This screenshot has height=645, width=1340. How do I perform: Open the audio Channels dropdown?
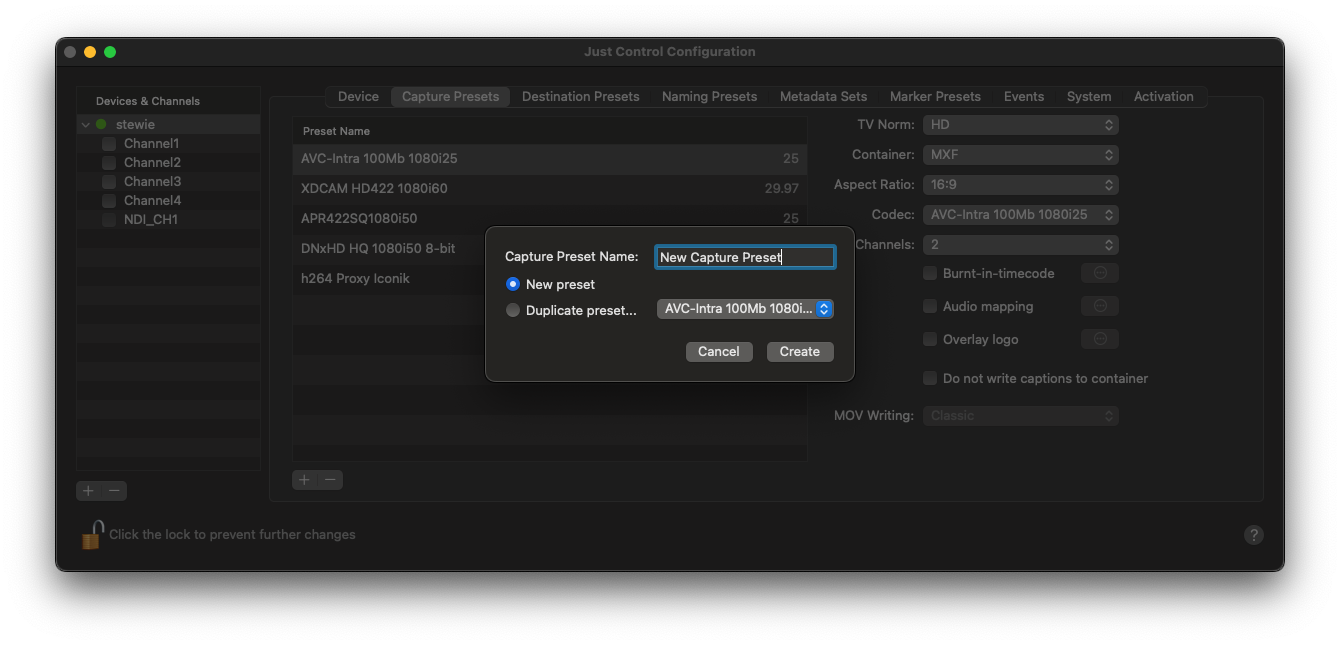coord(1021,245)
